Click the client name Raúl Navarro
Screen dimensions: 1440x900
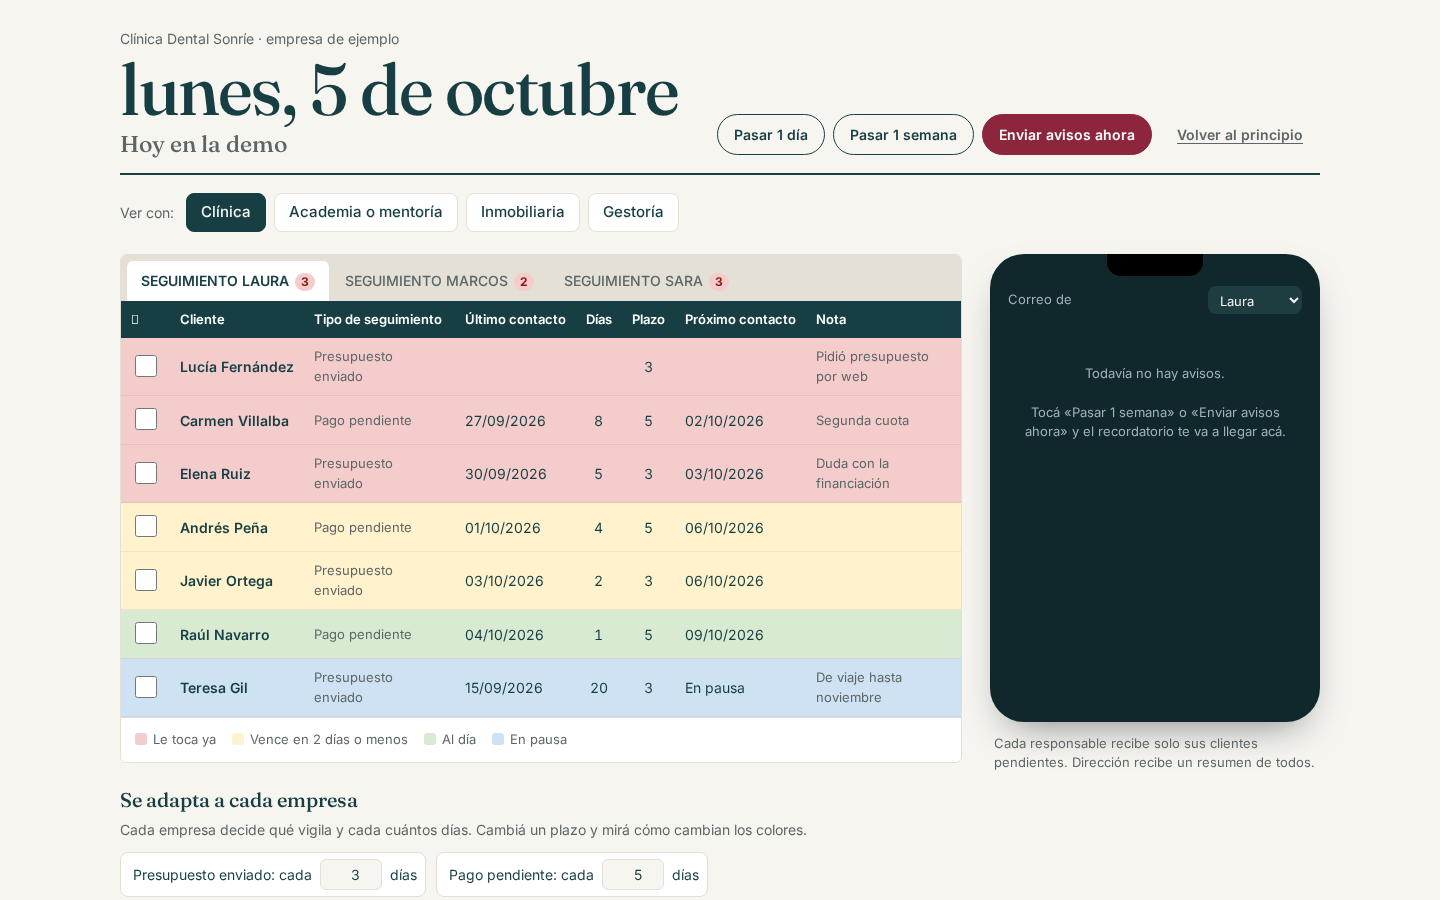(225, 635)
